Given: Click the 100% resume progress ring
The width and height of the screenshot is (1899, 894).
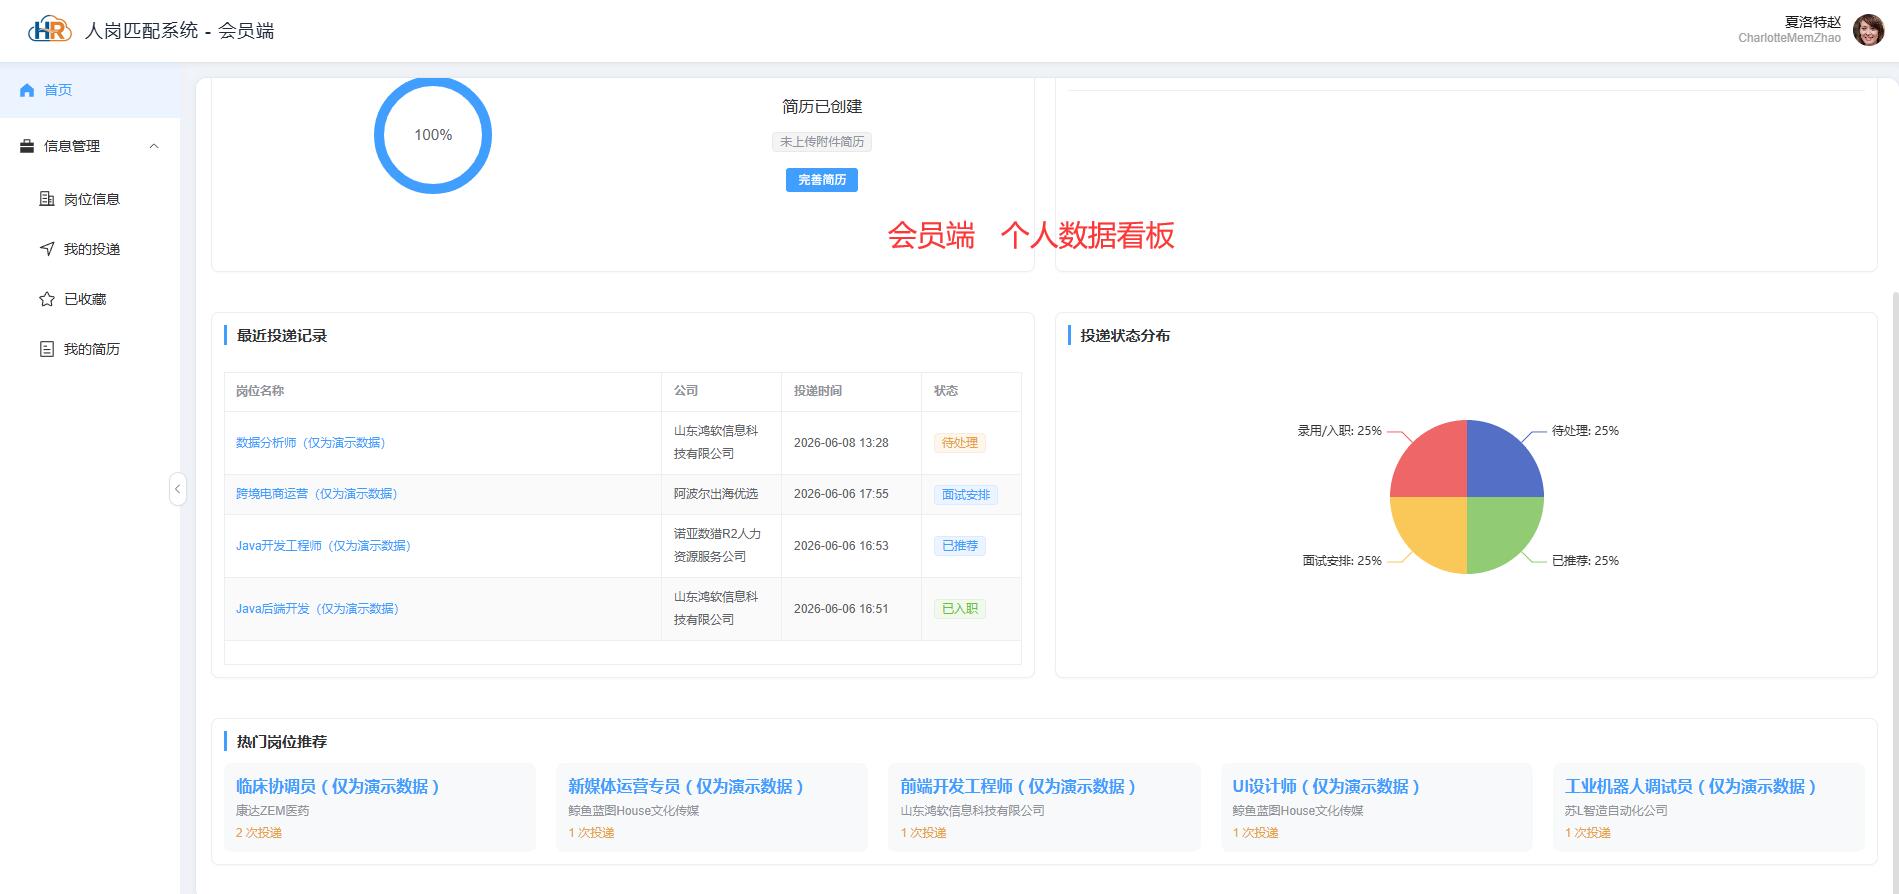Looking at the screenshot, I should (x=433, y=135).
